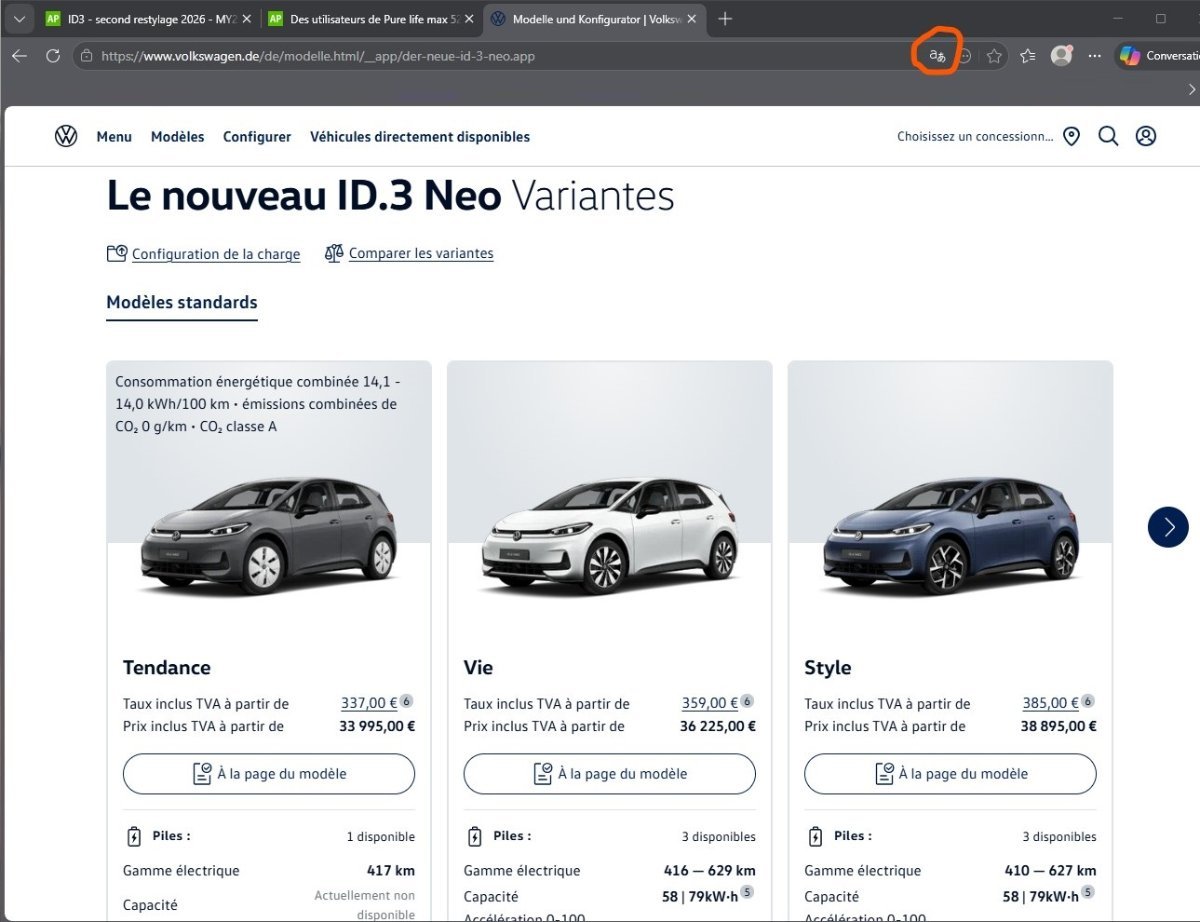This screenshot has width=1200, height=922.
Task: Expand the tab list dropdown arrow
Action: tap(19, 19)
